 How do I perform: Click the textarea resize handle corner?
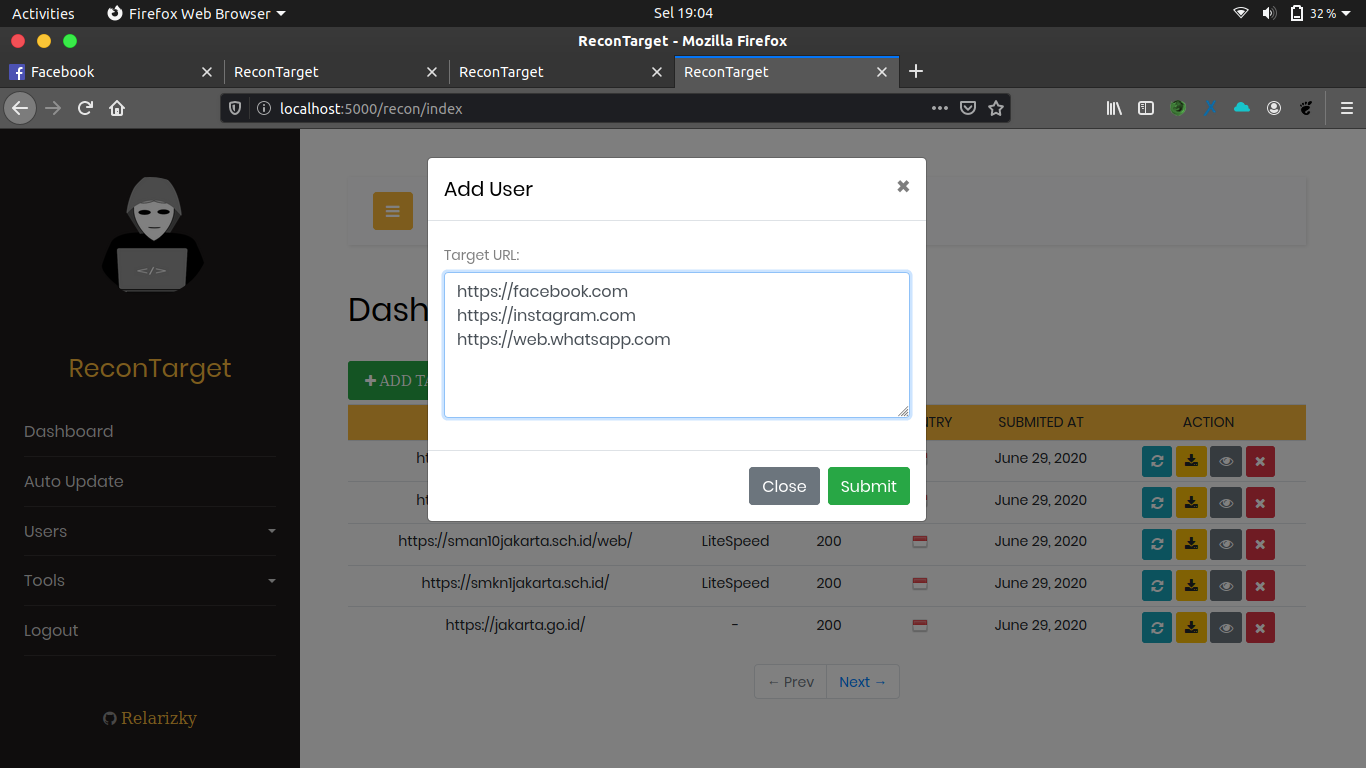903,411
